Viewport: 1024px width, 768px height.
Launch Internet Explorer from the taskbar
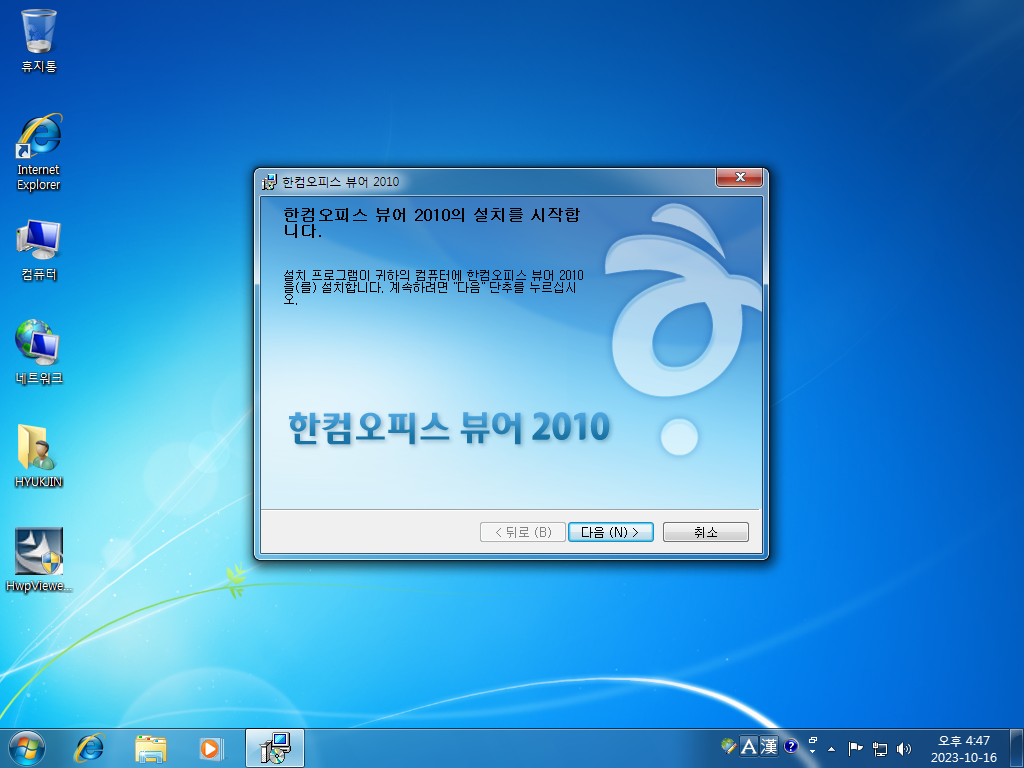[89, 748]
